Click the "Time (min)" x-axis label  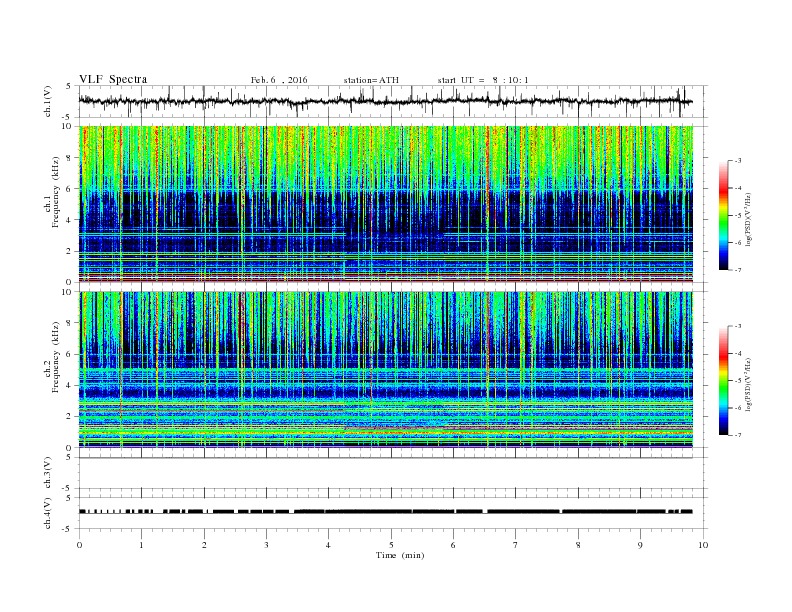click(x=400, y=555)
